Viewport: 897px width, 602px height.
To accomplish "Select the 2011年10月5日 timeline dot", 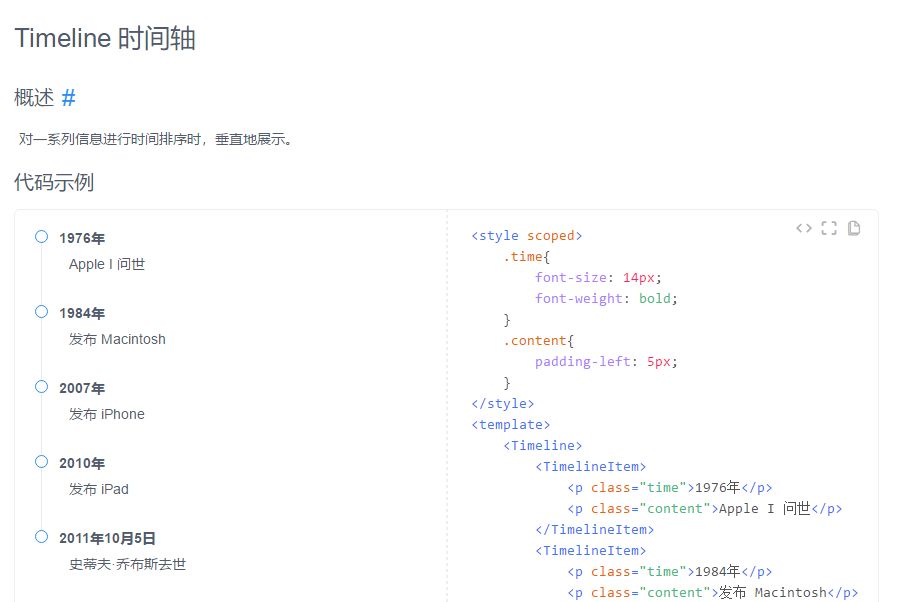I will [x=41, y=536].
